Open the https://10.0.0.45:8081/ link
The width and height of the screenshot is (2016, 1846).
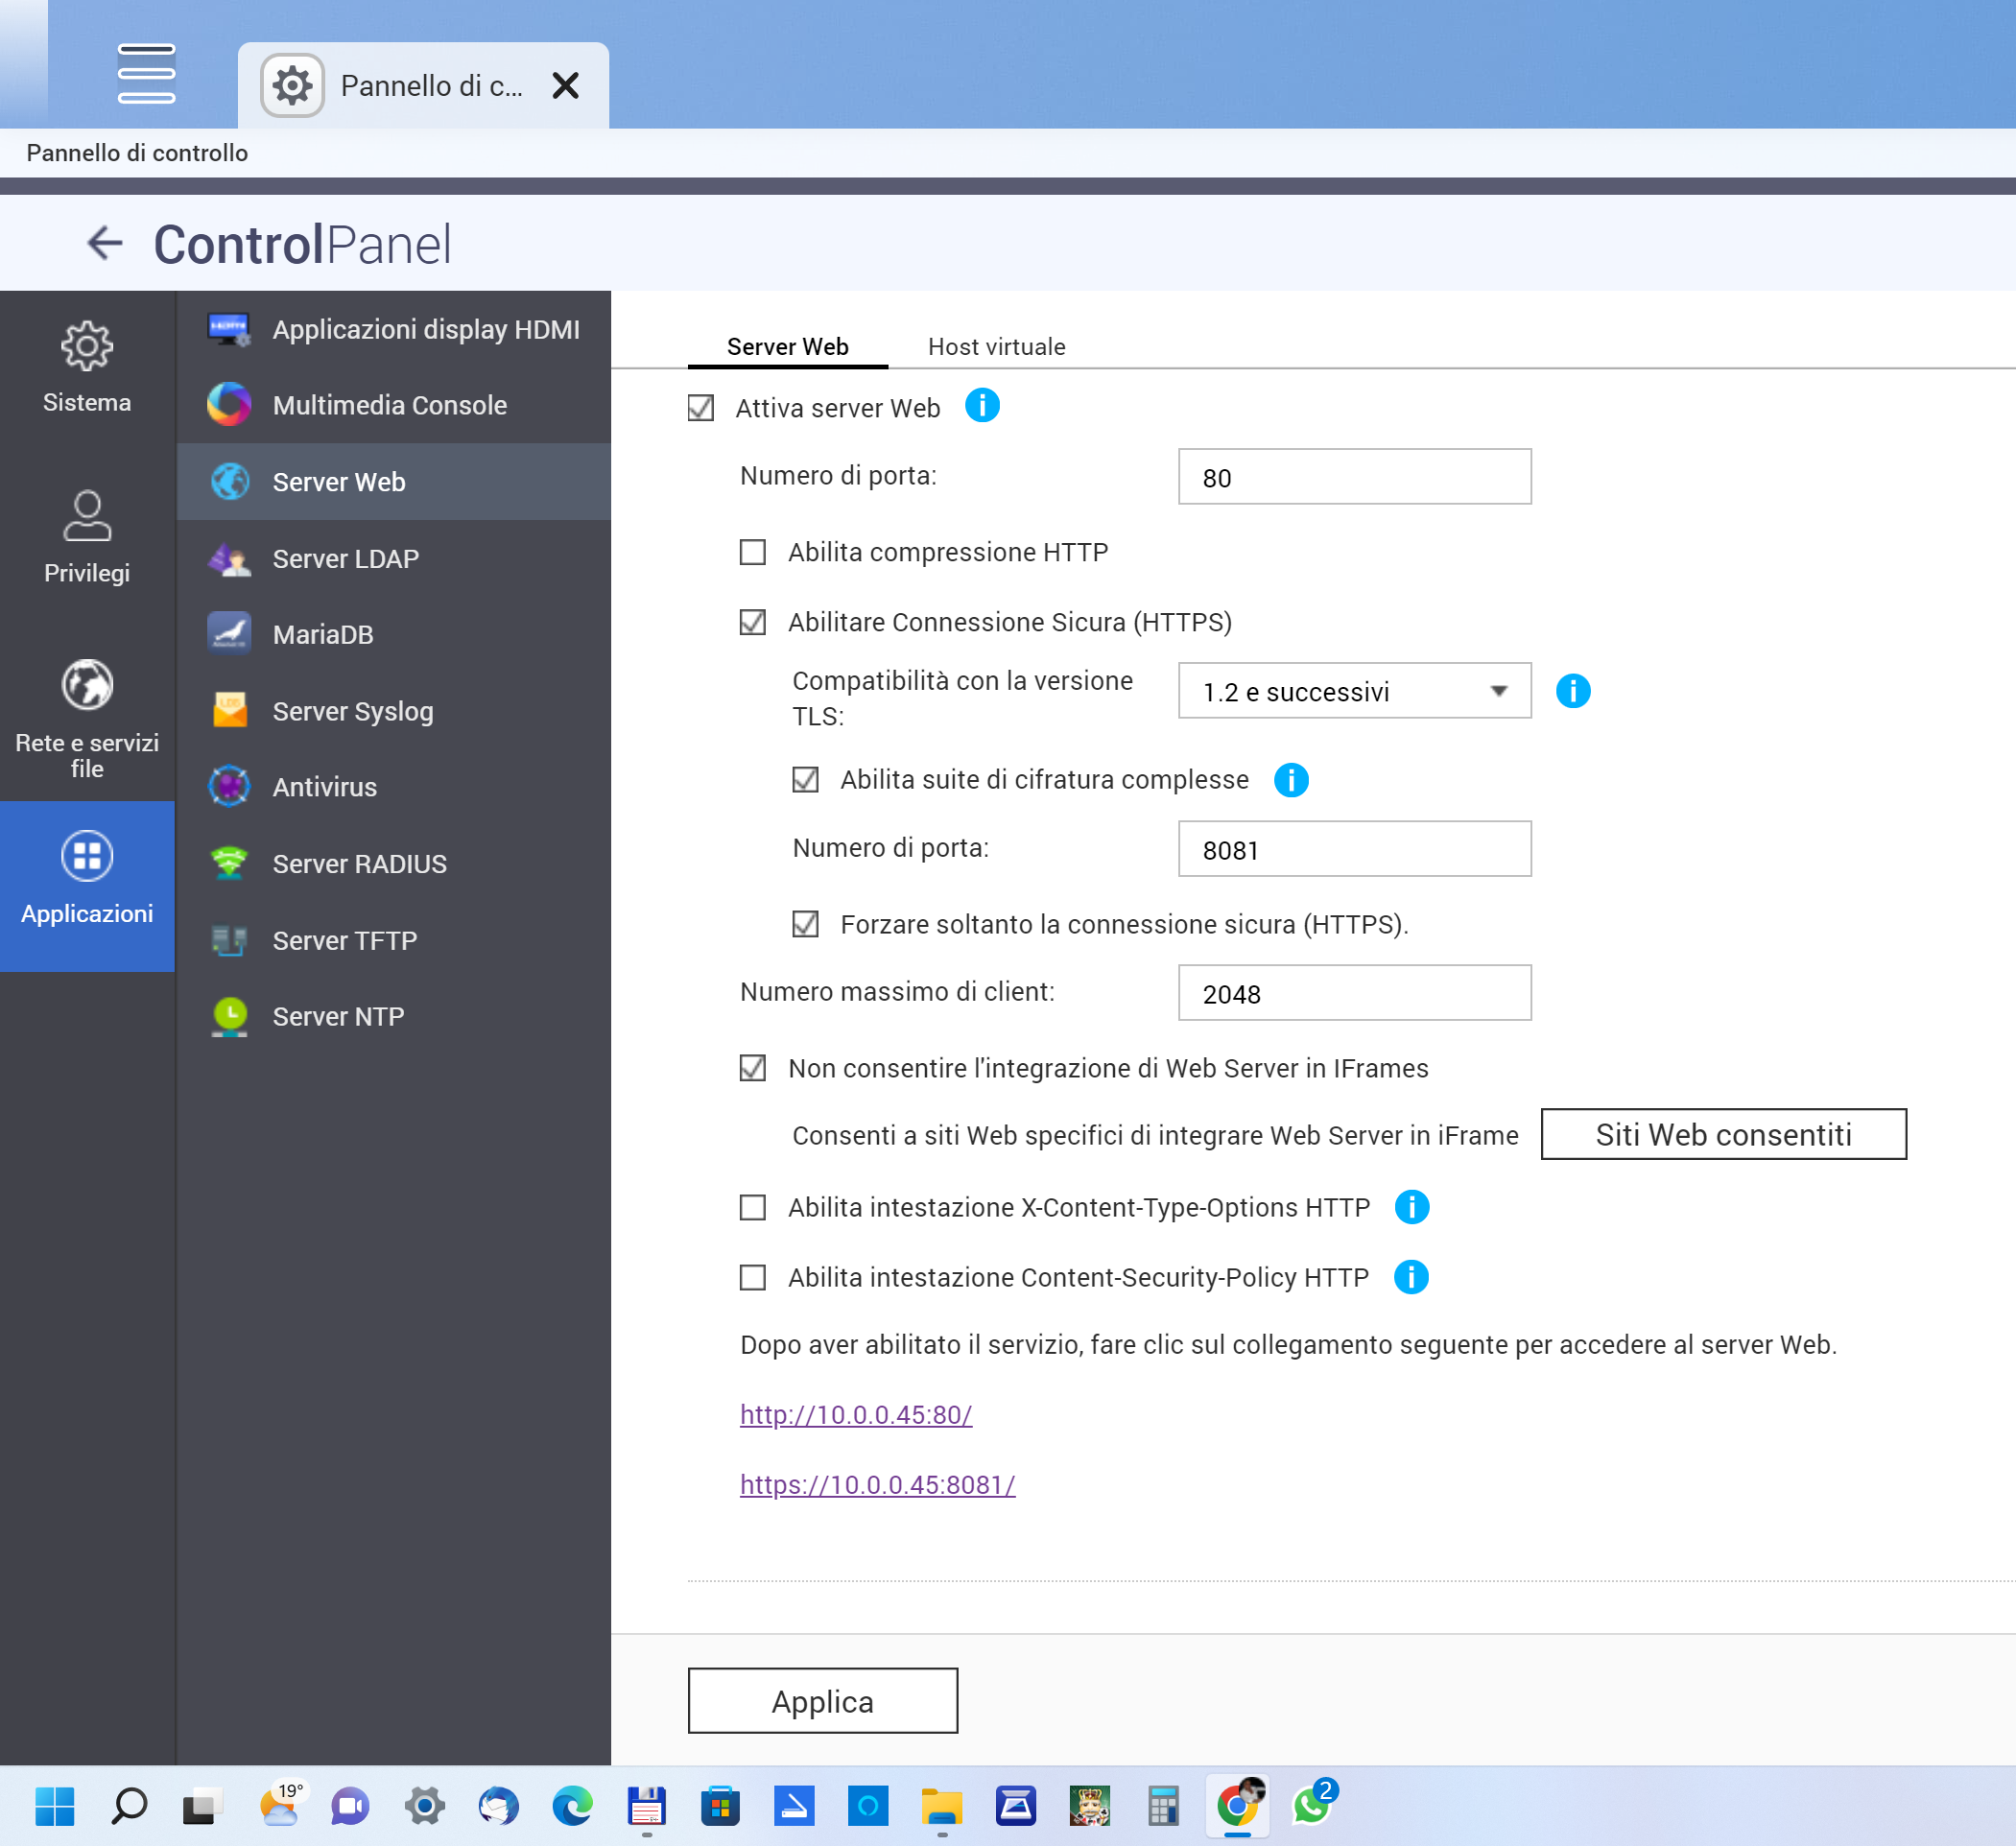(877, 1484)
